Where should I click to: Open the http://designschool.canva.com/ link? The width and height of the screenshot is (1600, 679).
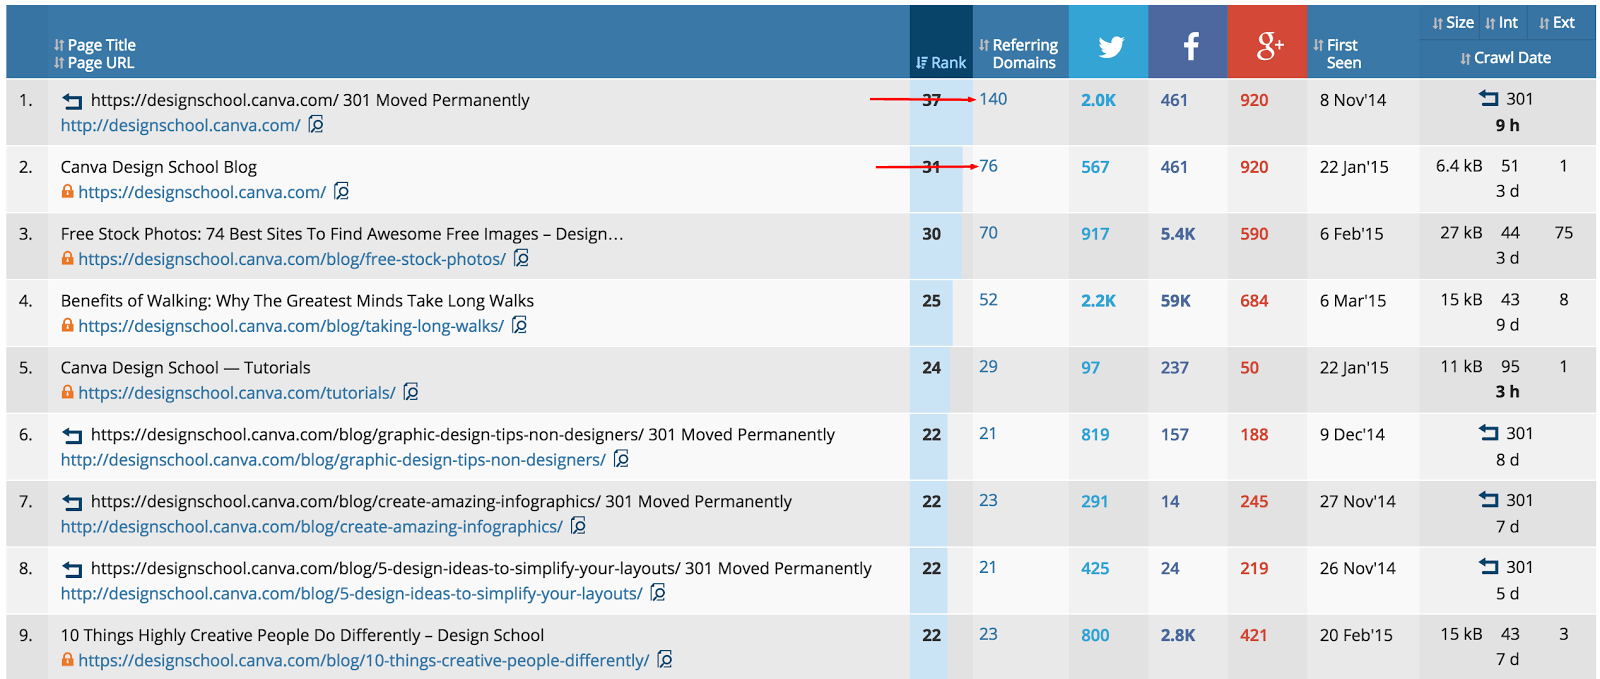coord(180,125)
